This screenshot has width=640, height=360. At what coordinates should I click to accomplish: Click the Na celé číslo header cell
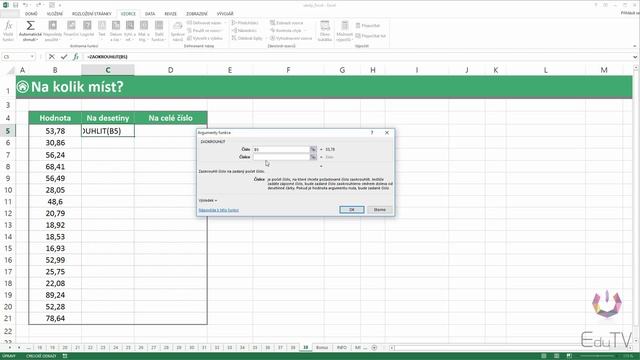[x=170, y=118]
